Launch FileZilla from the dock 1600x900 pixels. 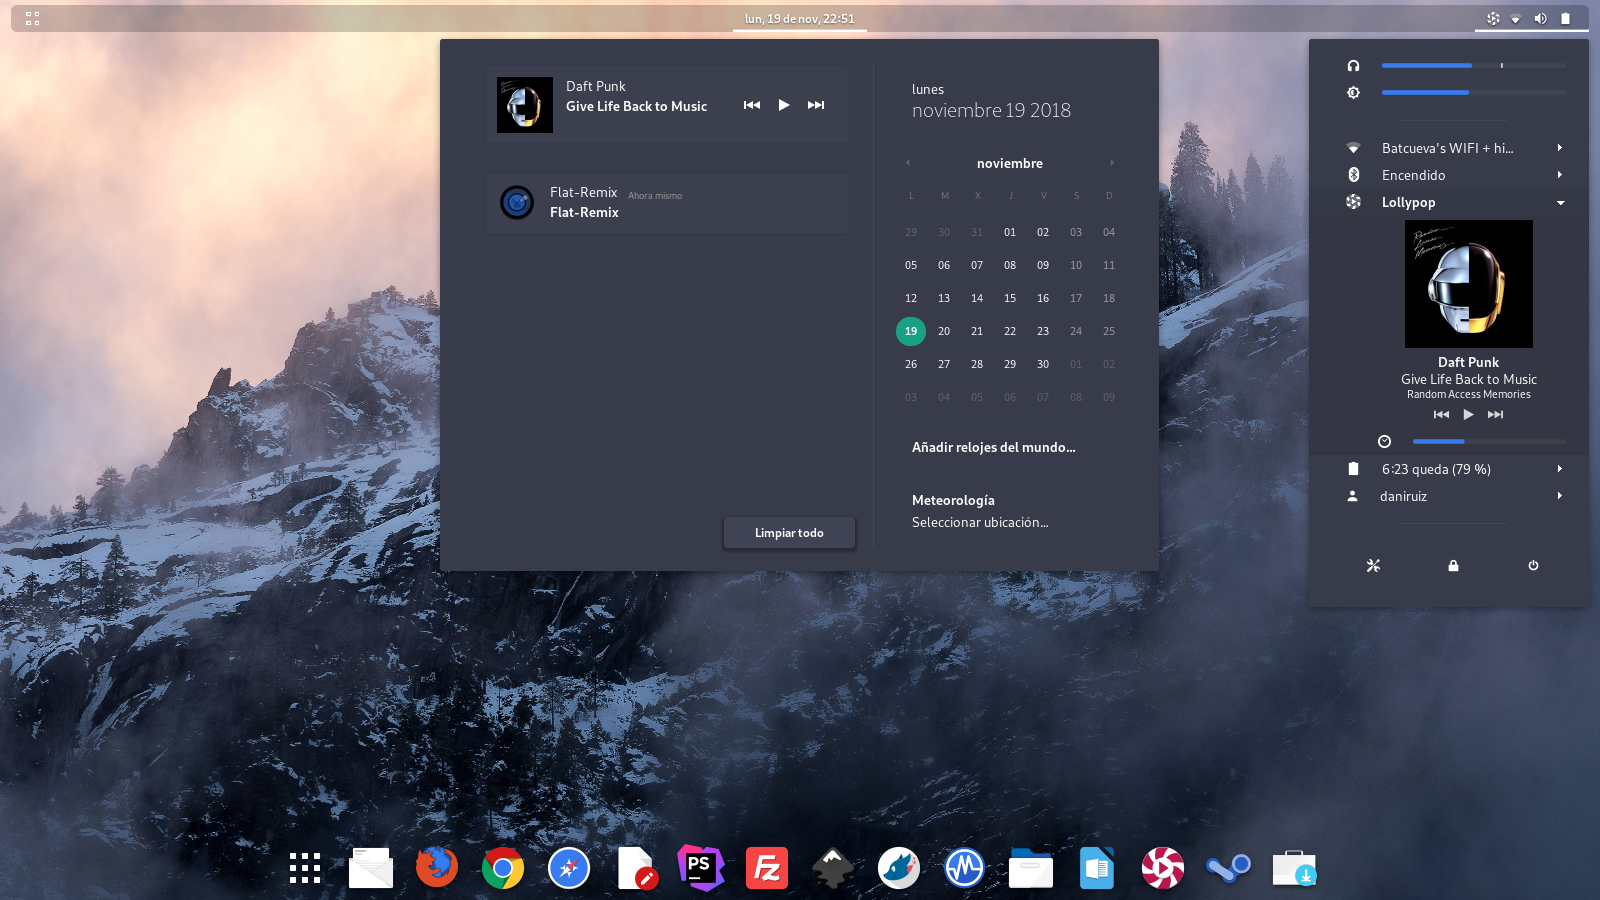767,868
